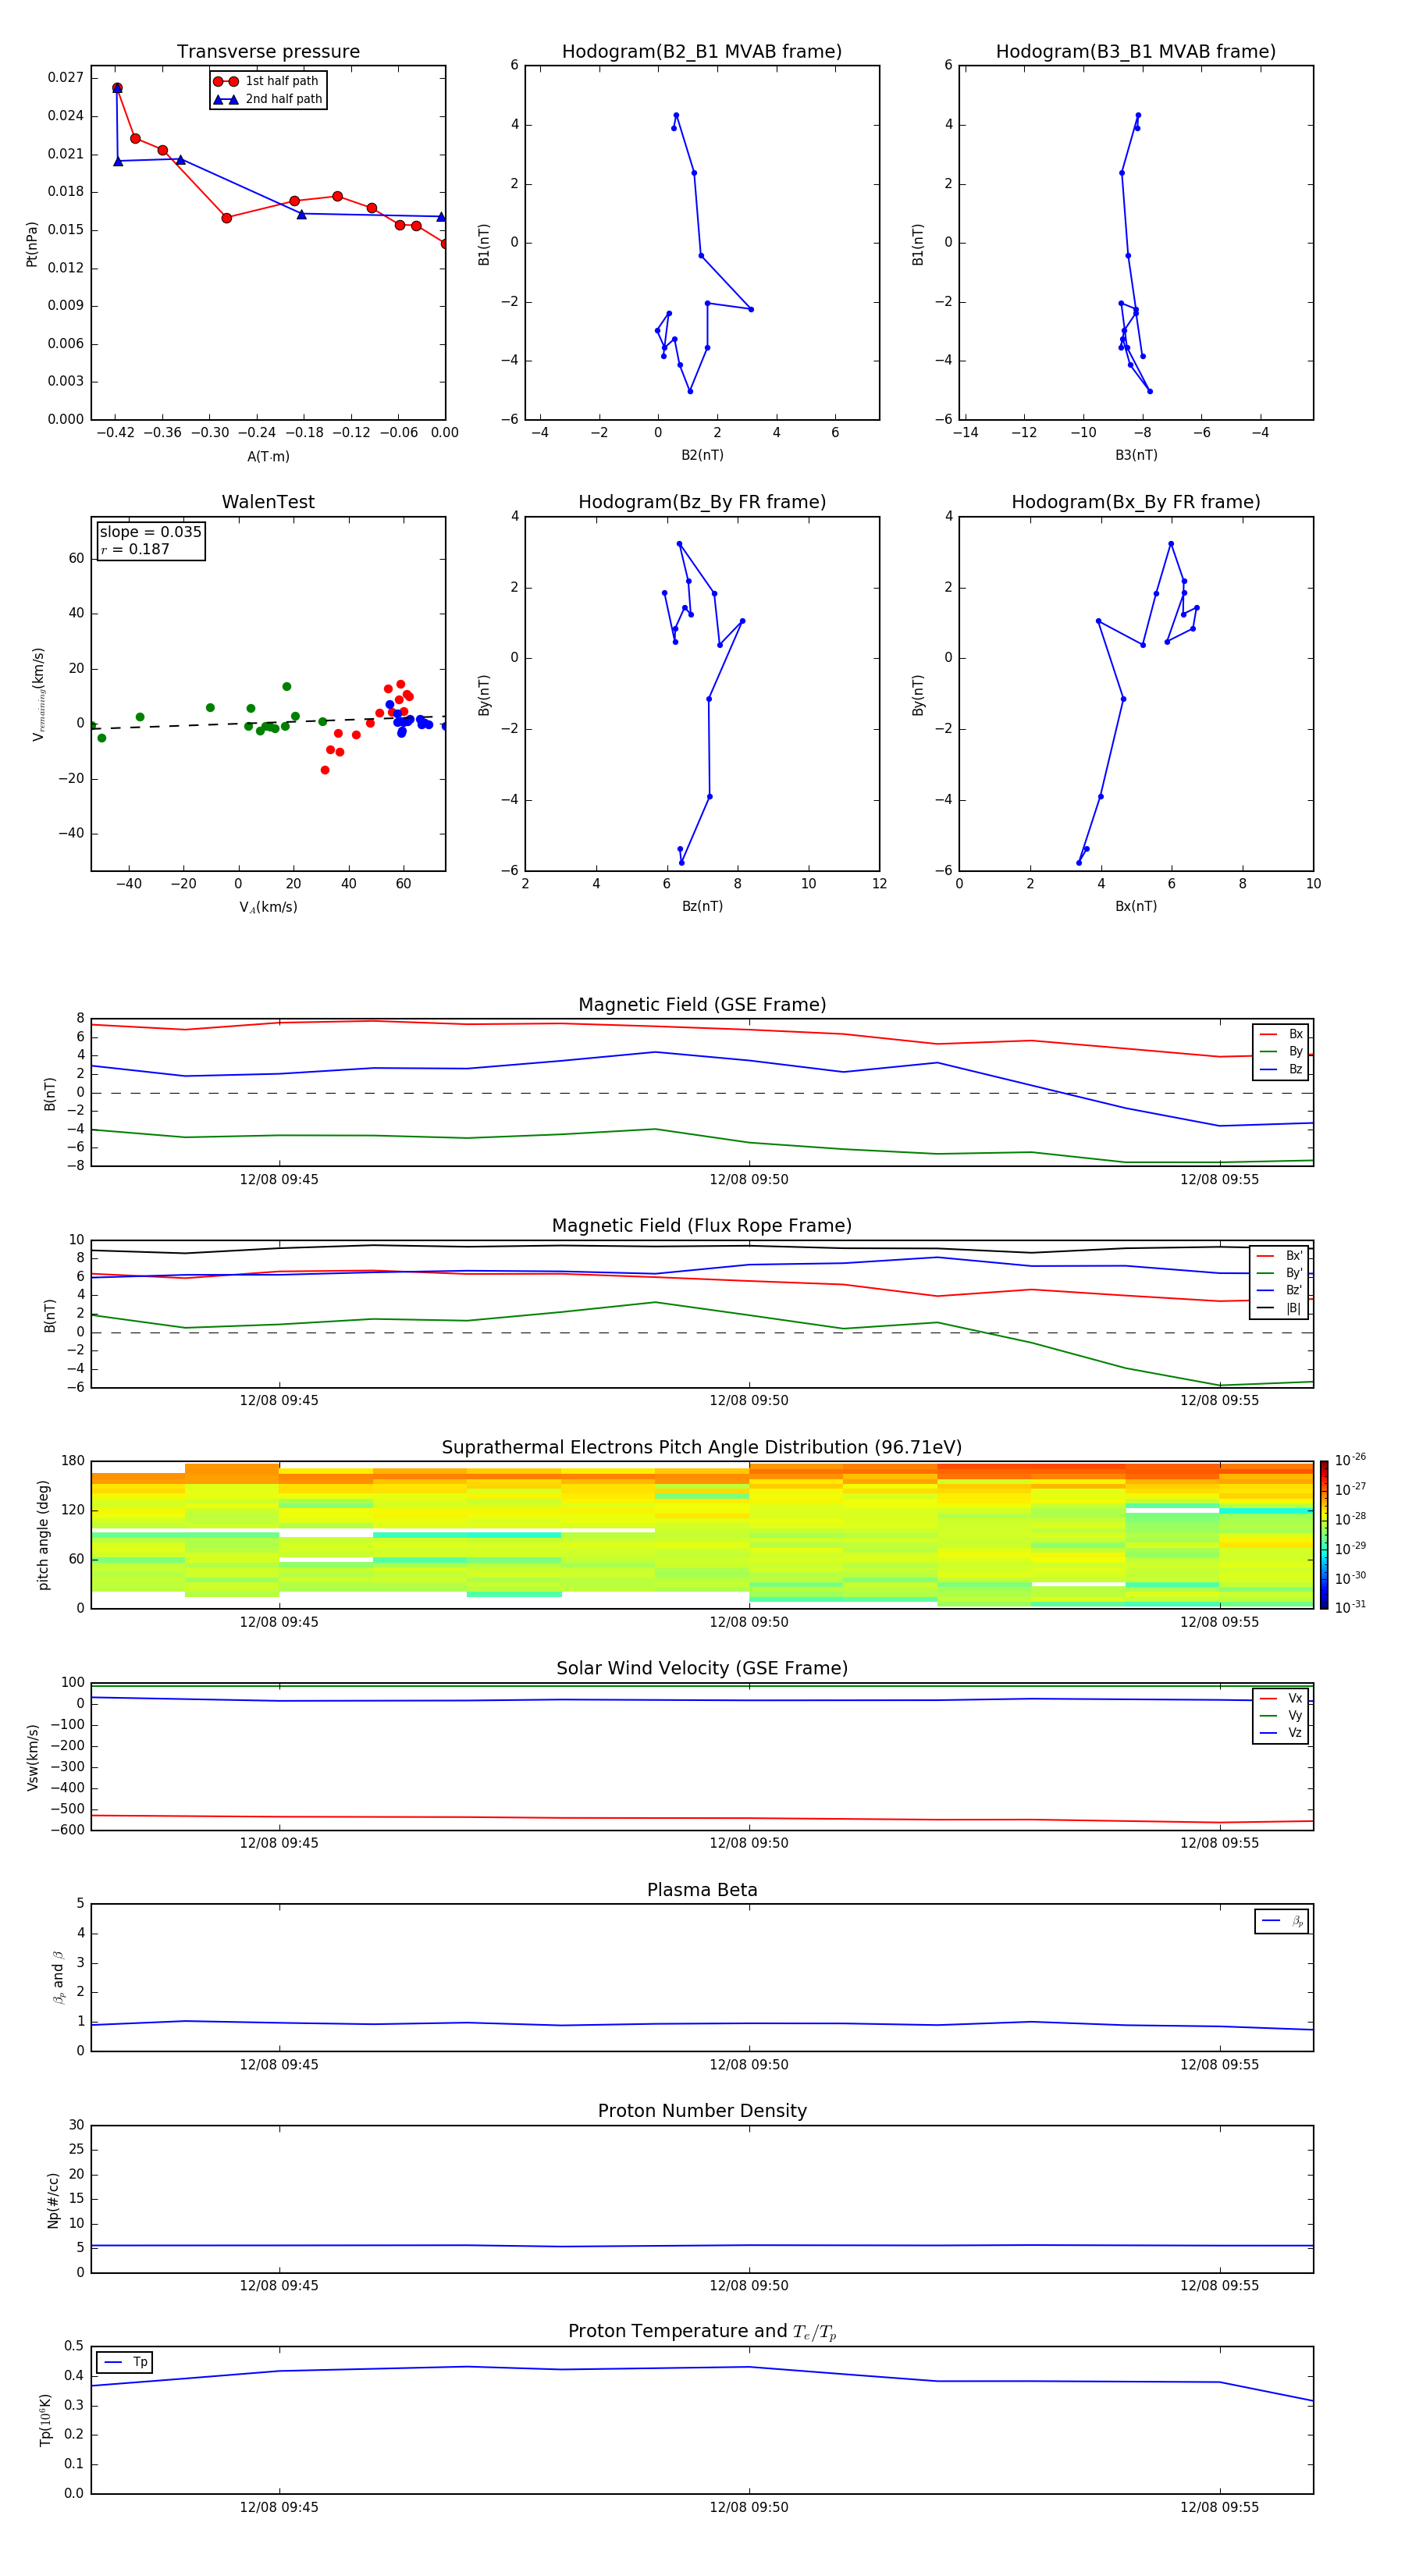Select Bx' in flux rope frame legend
This screenshot has width=1405, height=2576.
tap(1280, 1256)
